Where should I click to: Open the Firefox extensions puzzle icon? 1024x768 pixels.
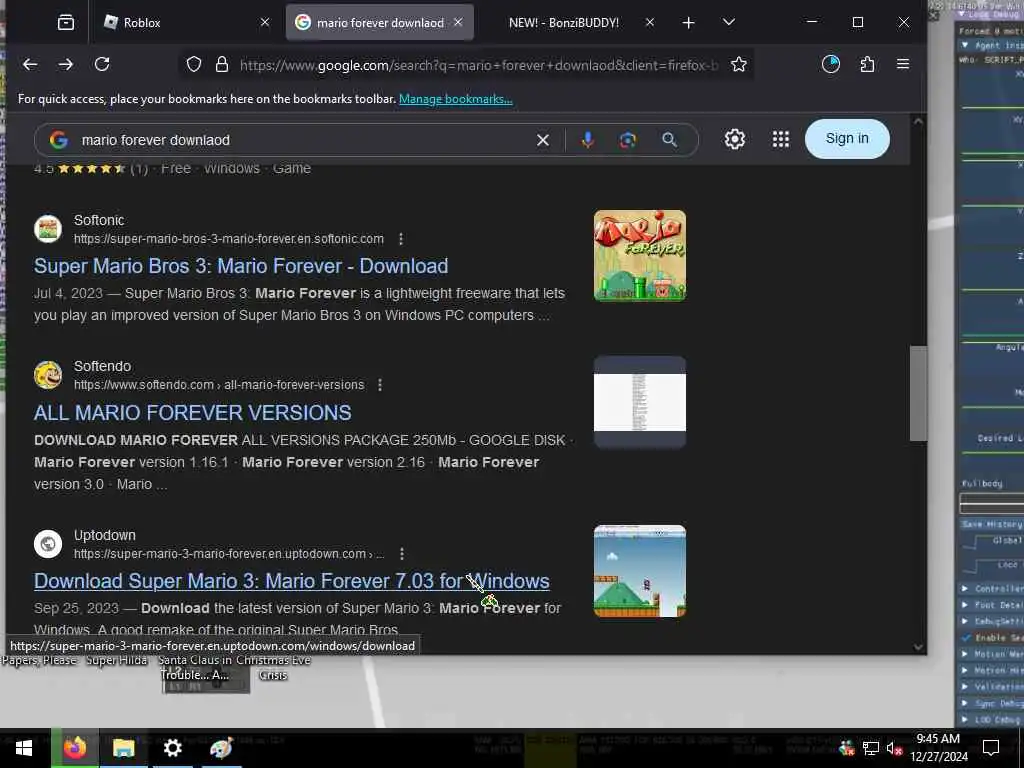click(867, 64)
